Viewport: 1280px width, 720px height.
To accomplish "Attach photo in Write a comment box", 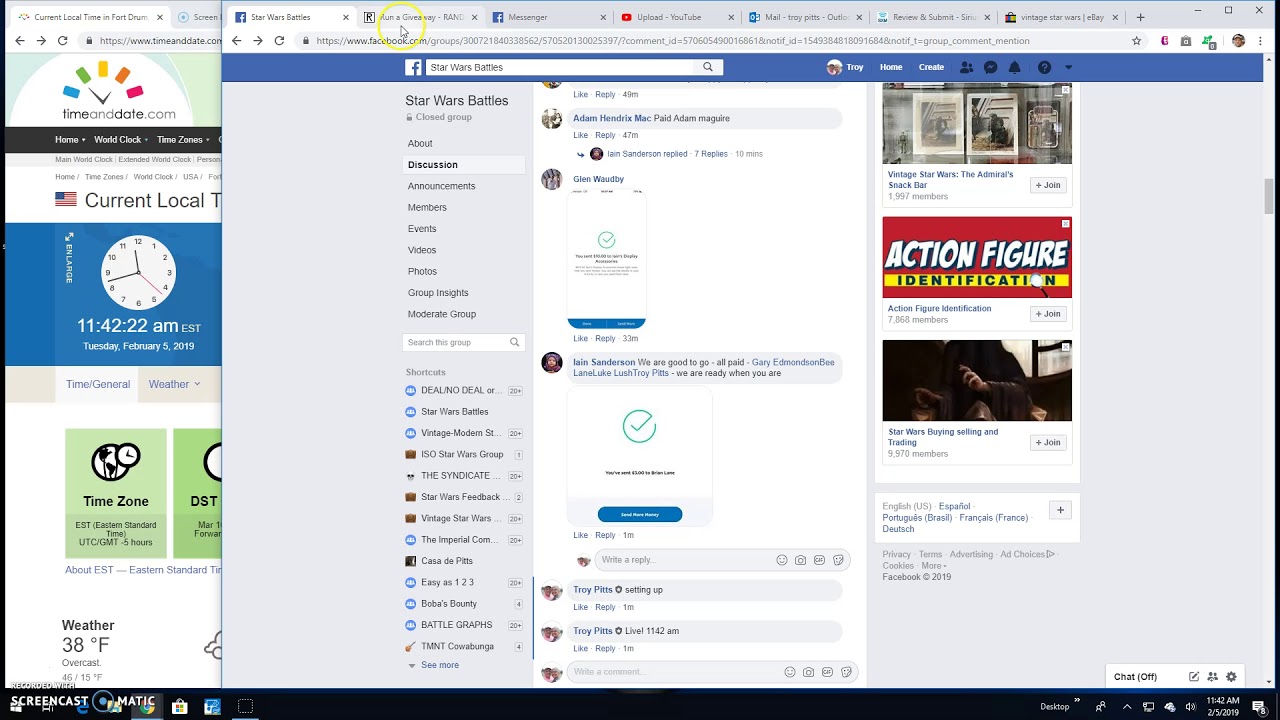I will click(808, 672).
